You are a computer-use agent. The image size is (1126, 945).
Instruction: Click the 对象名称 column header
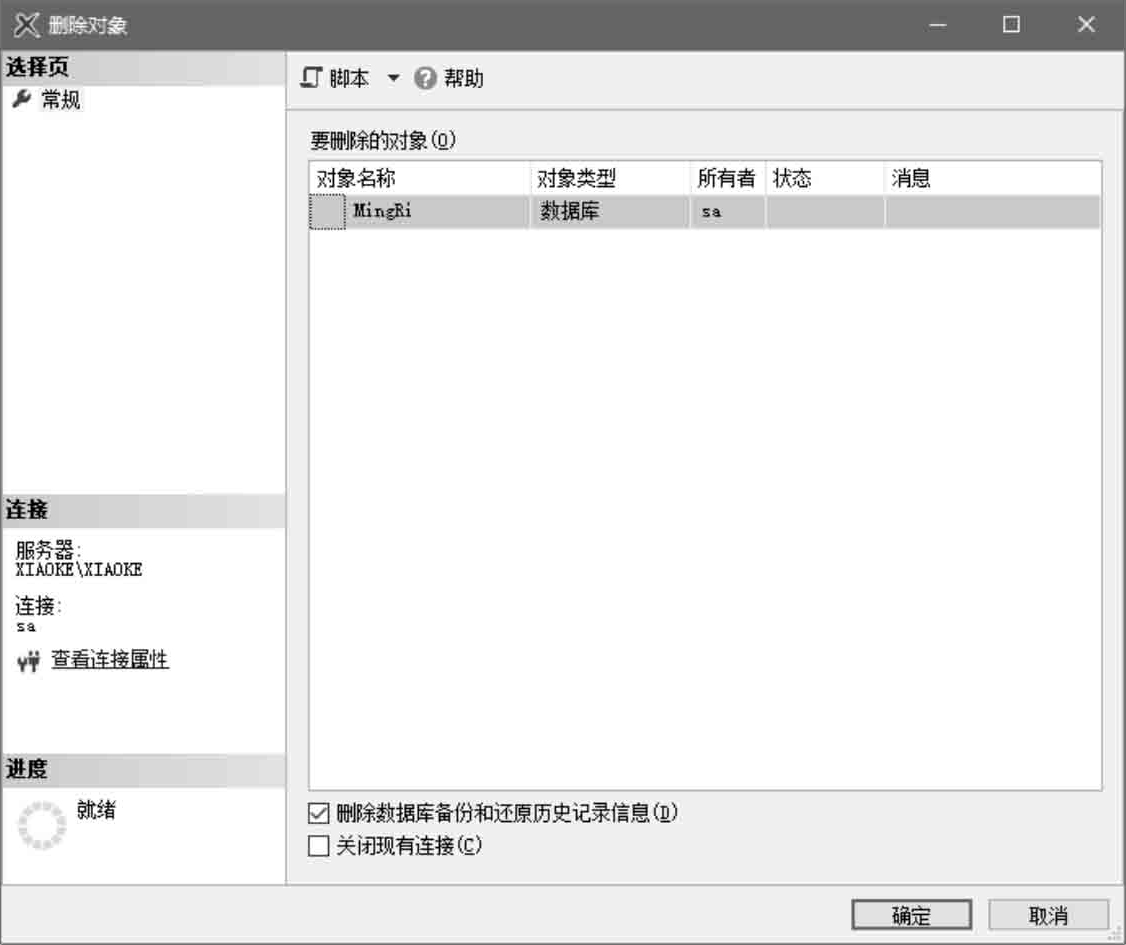pyautogui.click(x=357, y=179)
